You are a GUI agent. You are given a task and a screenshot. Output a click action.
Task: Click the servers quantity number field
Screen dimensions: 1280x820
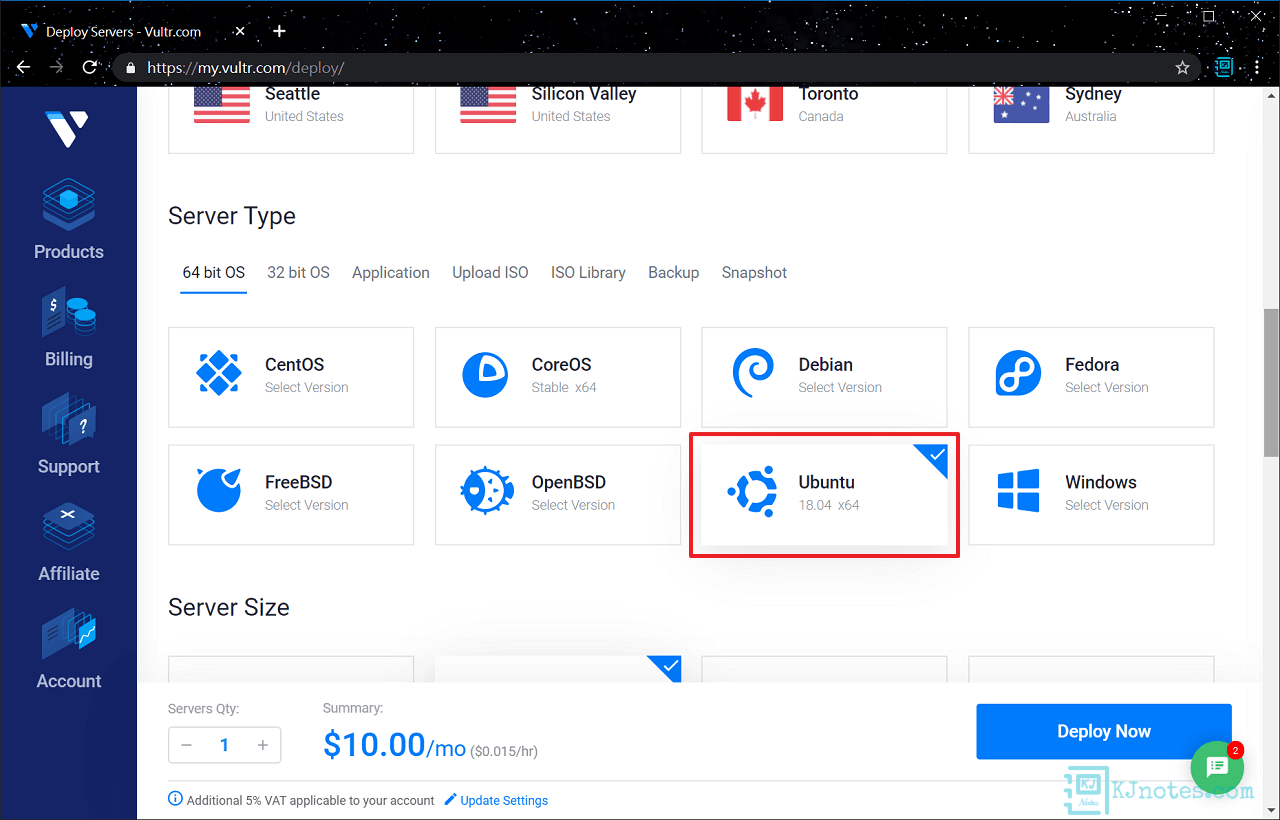[x=224, y=745]
